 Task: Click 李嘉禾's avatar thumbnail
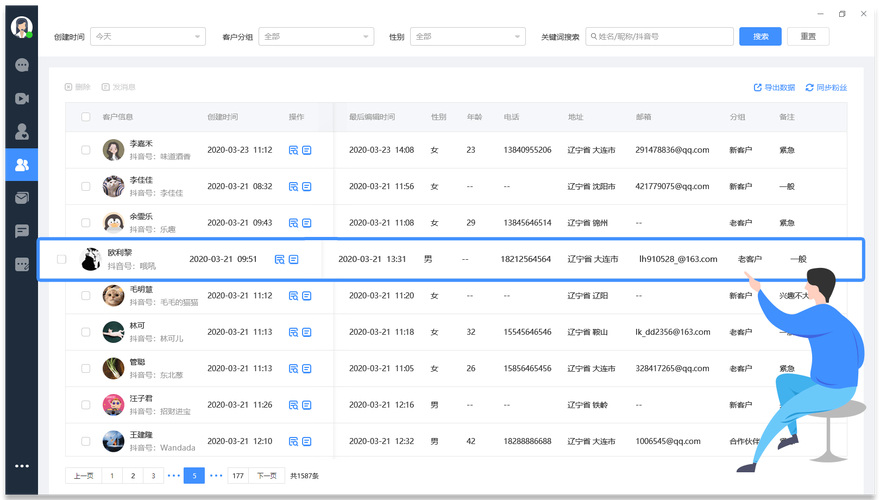point(113,150)
